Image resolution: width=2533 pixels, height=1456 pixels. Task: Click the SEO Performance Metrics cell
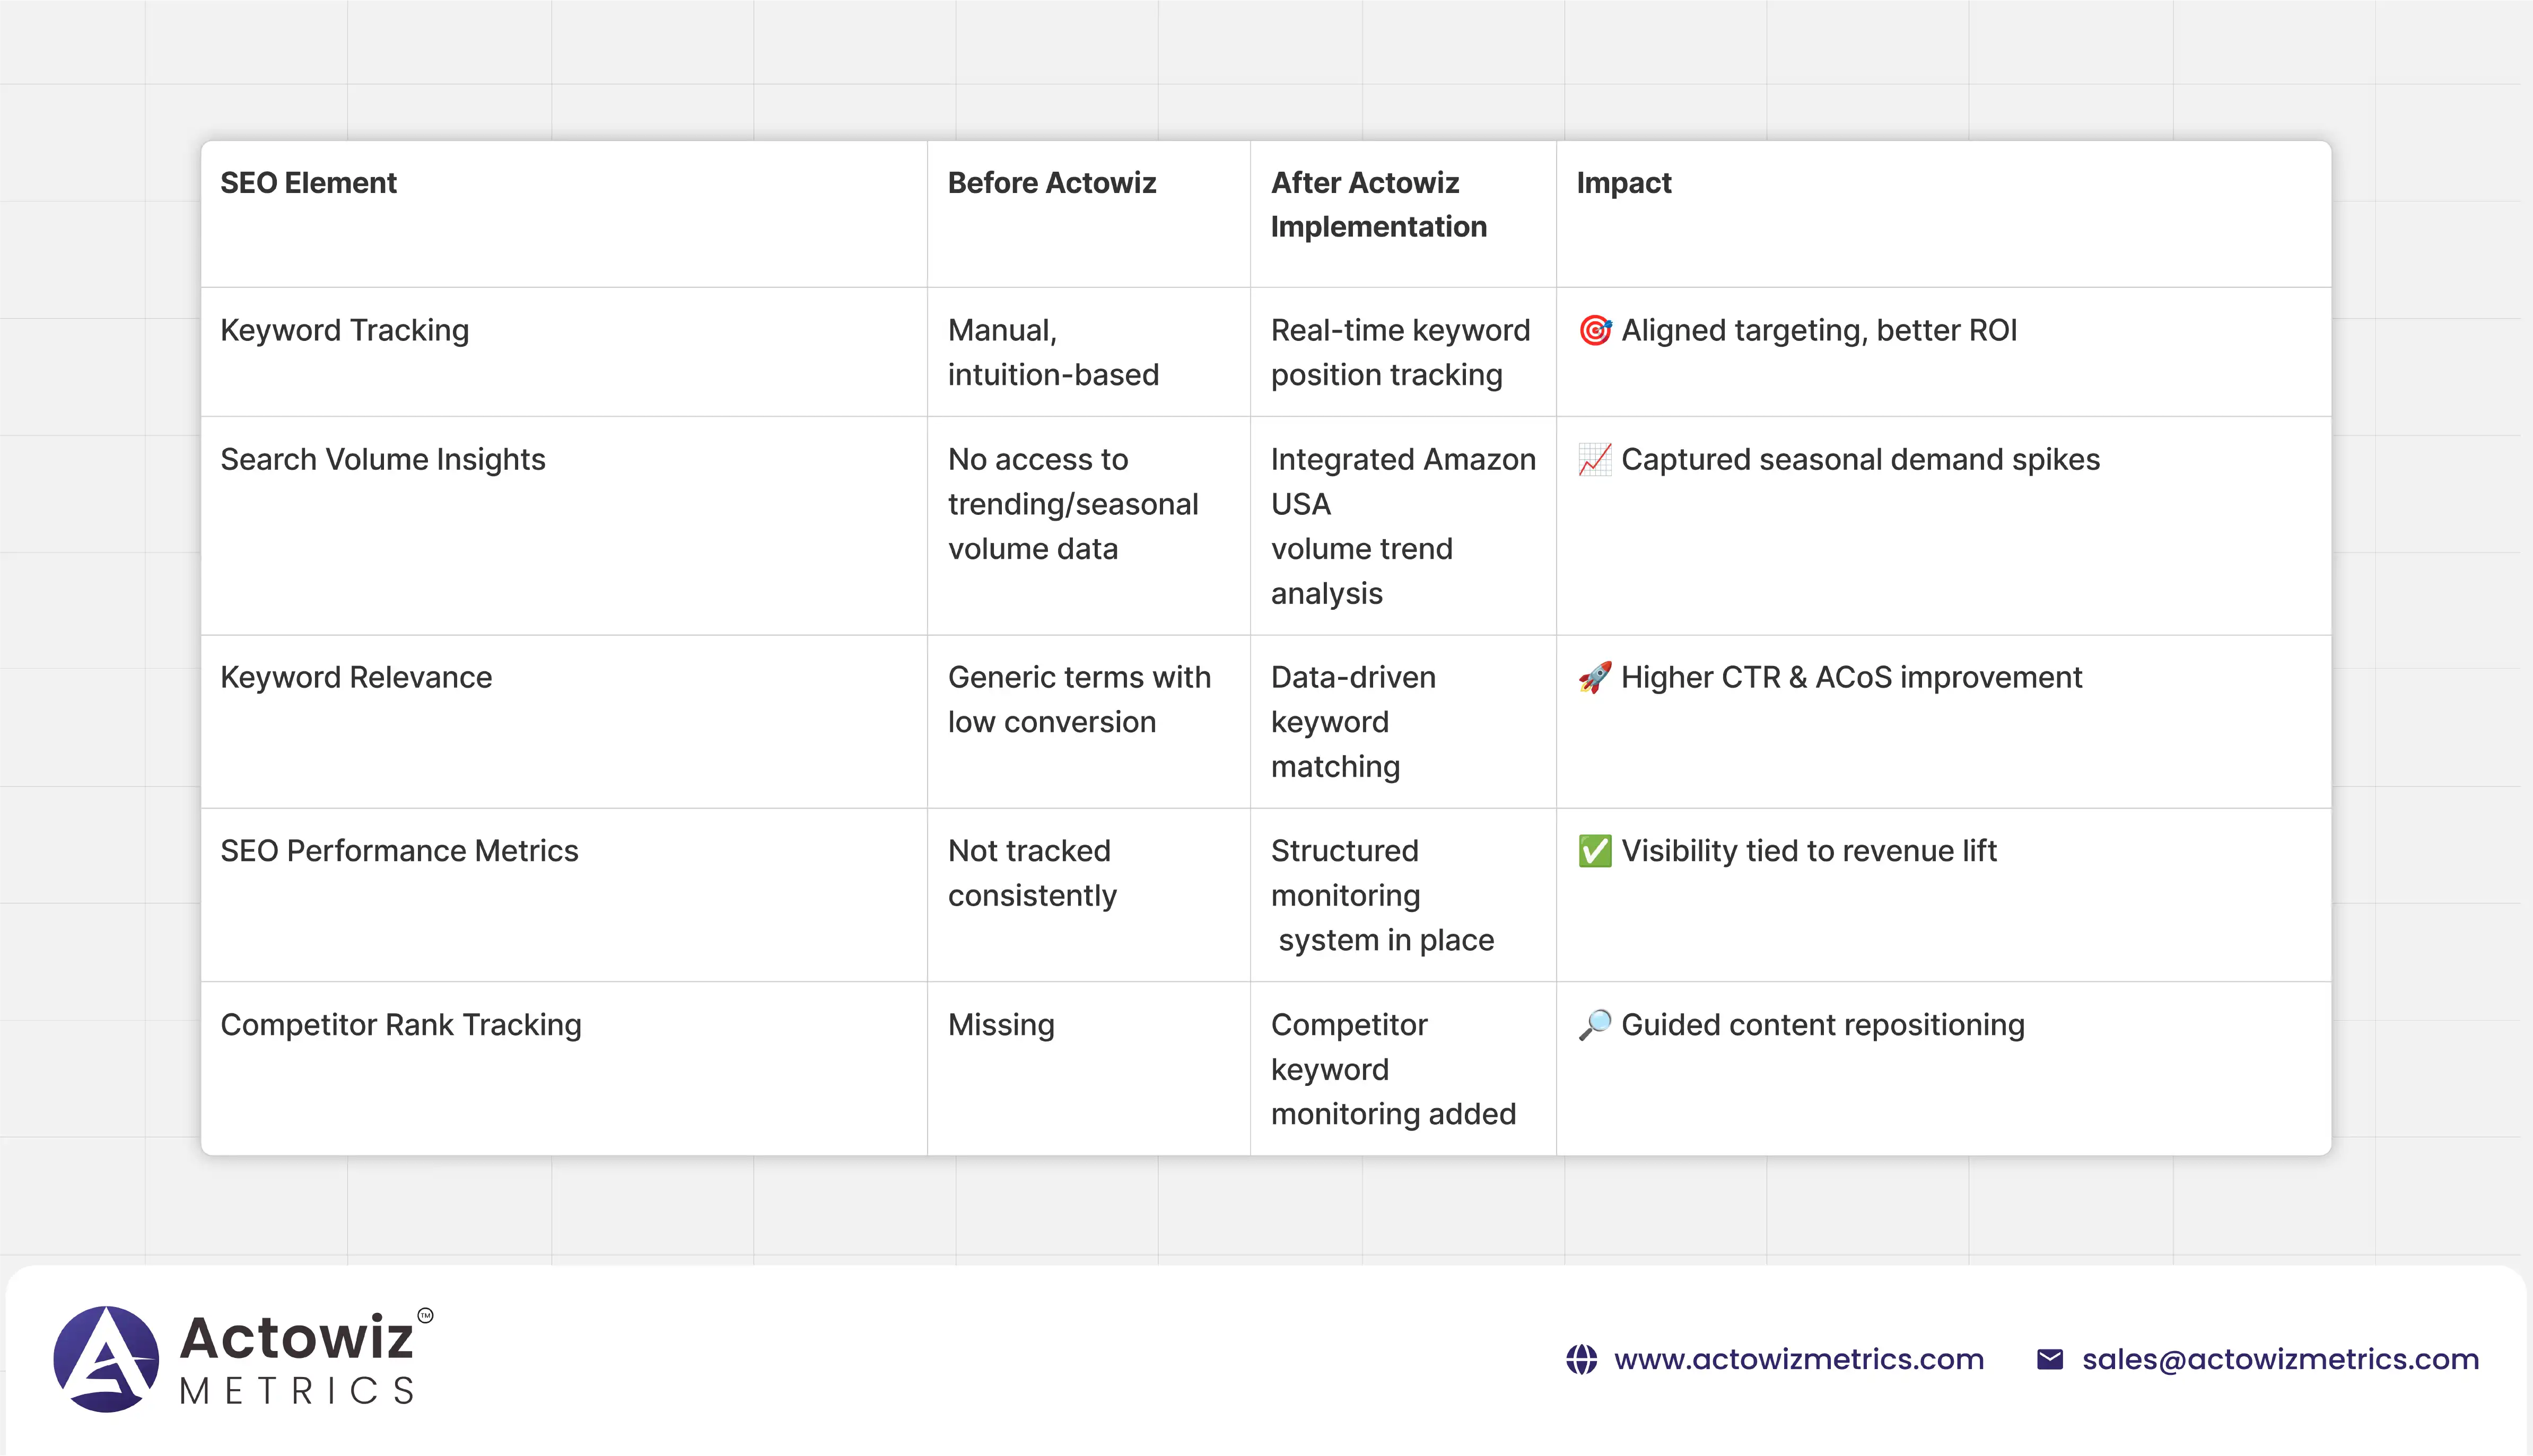coord(399,851)
